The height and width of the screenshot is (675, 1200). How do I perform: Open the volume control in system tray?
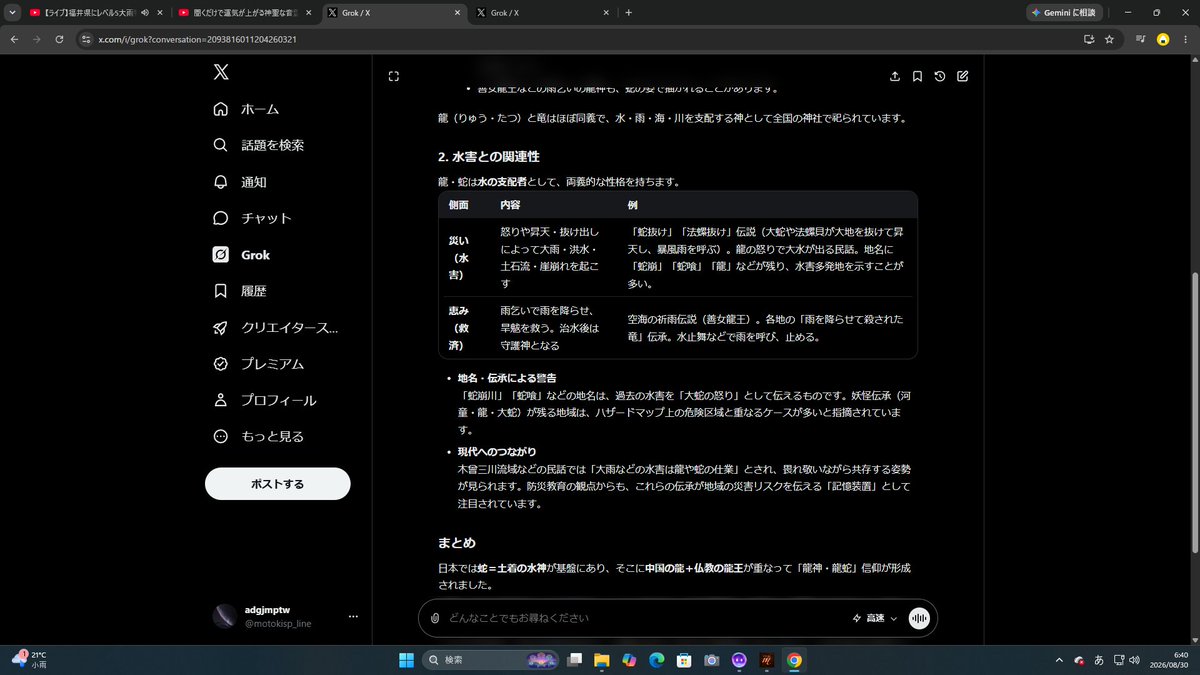click(x=1134, y=660)
